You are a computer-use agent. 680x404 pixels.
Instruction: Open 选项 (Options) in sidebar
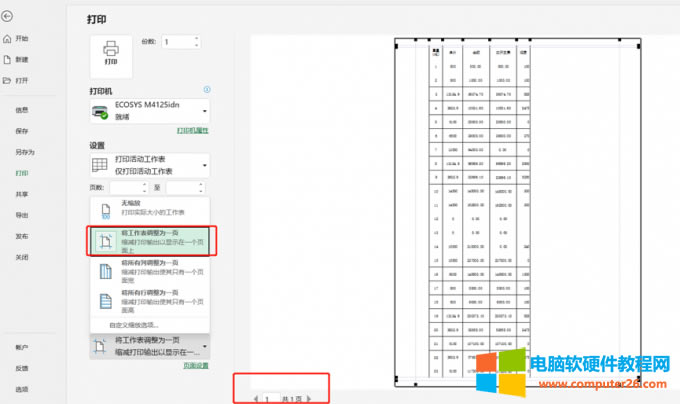click(22, 389)
